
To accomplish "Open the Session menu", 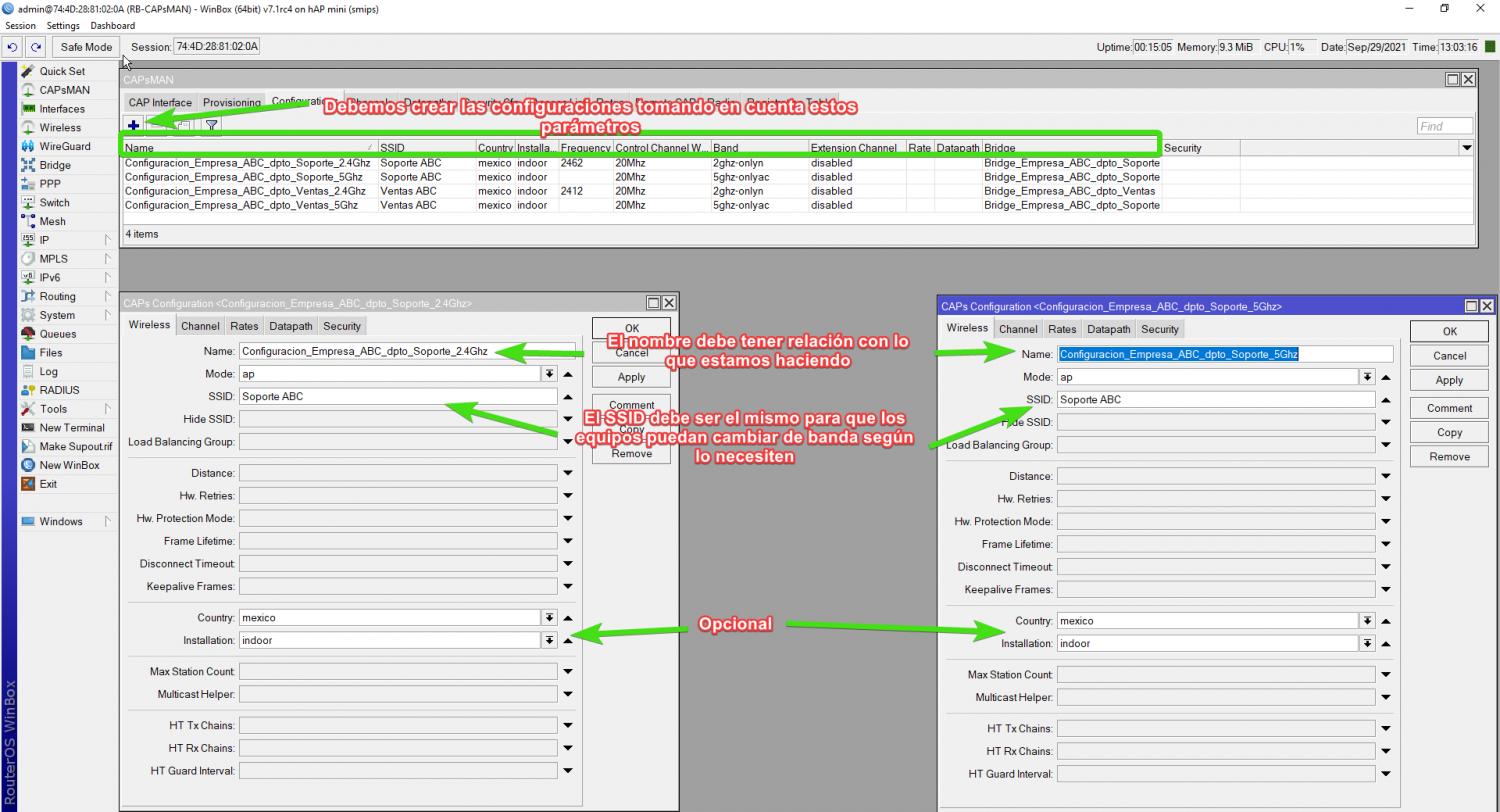I will click(x=20, y=25).
